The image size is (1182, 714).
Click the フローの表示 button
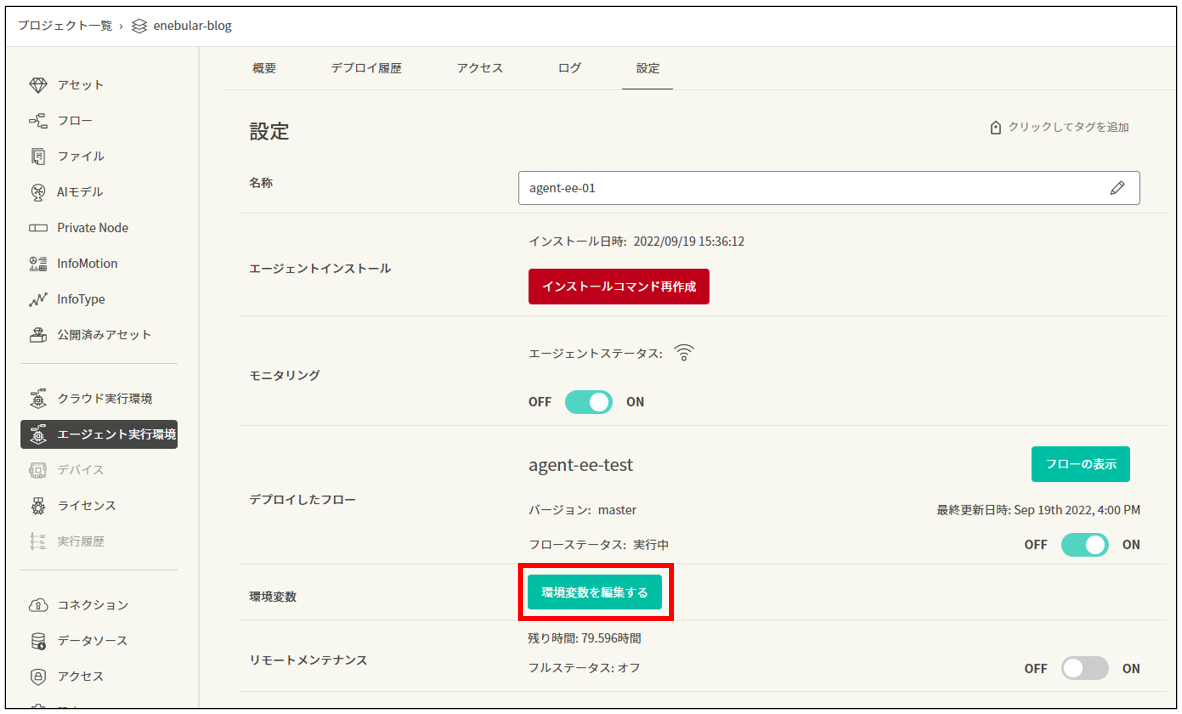coord(1080,464)
